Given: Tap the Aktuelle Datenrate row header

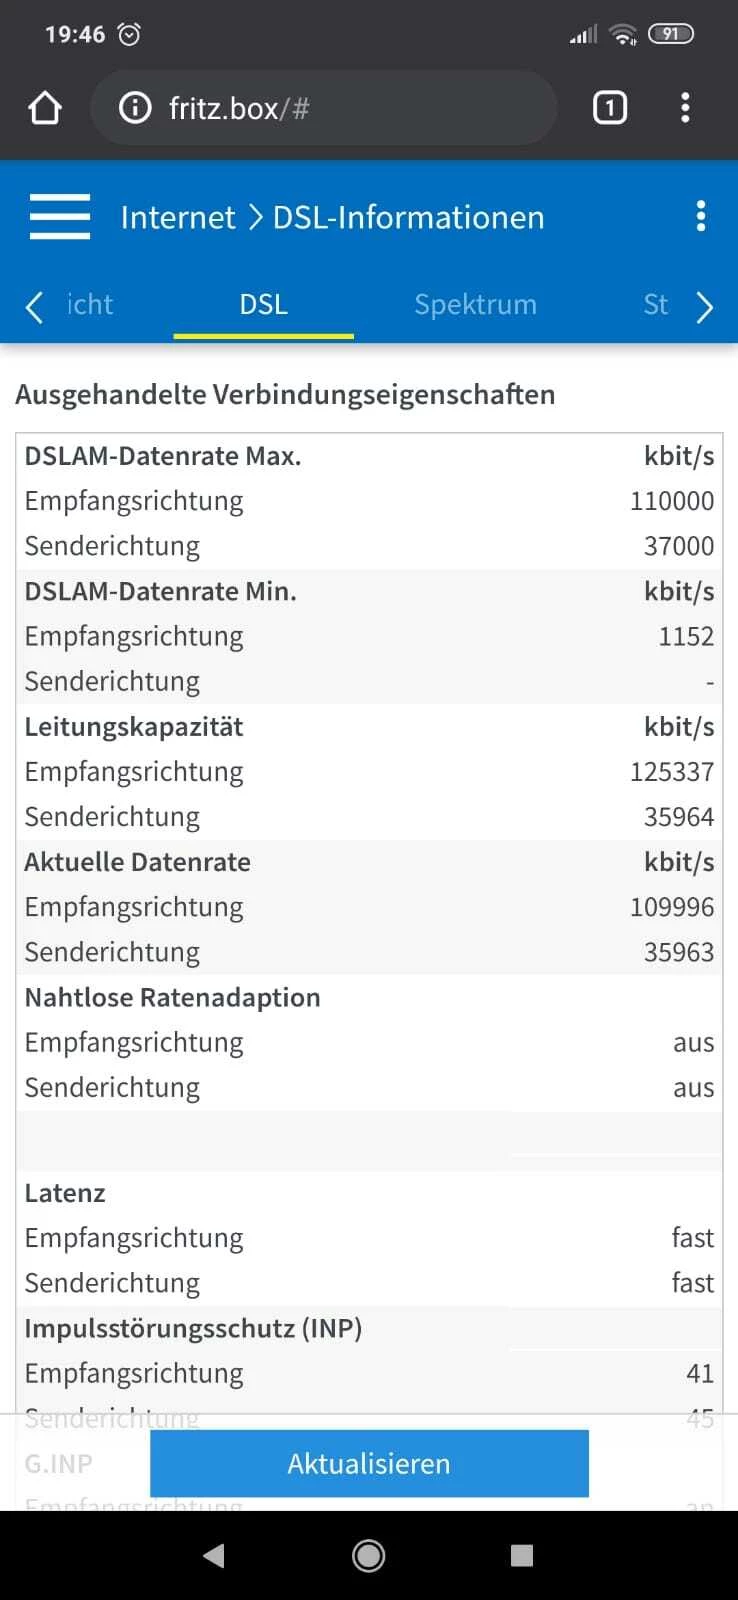Looking at the screenshot, I should click(x=138, y=862).
